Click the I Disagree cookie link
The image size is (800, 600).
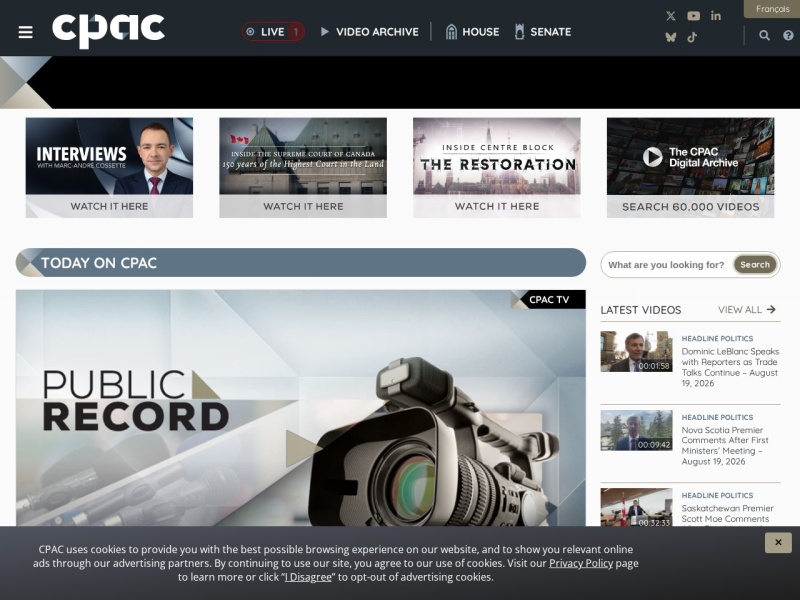(308, 577)
